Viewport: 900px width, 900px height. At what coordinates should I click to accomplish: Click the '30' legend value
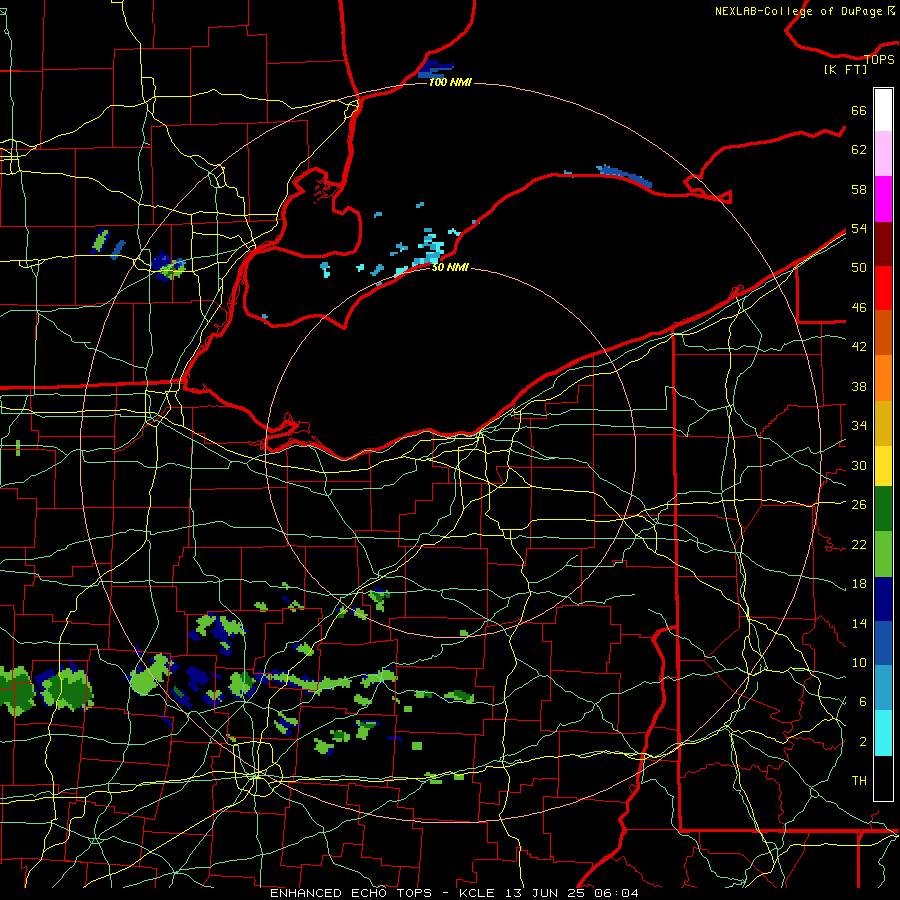[859, 465]
